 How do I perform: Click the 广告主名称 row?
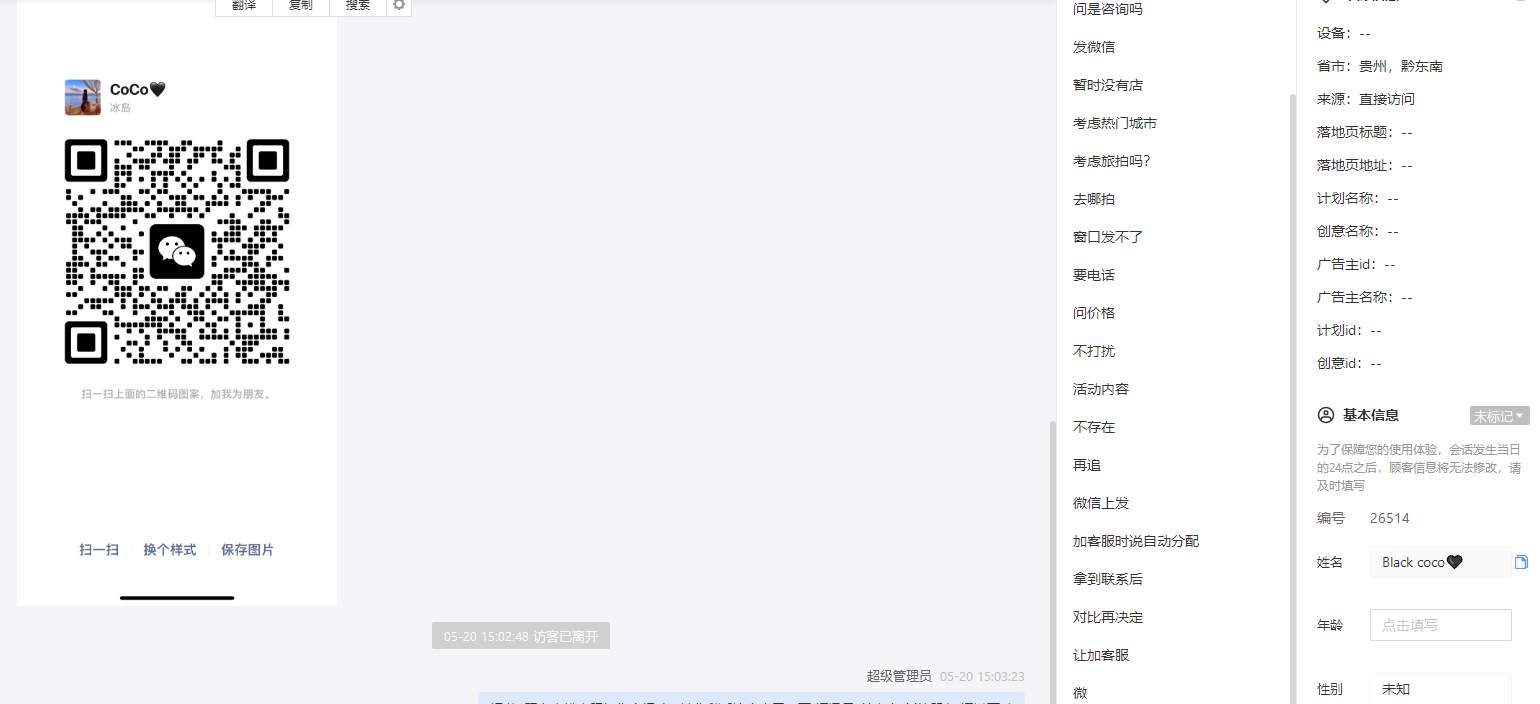(x=1365, y=297)
